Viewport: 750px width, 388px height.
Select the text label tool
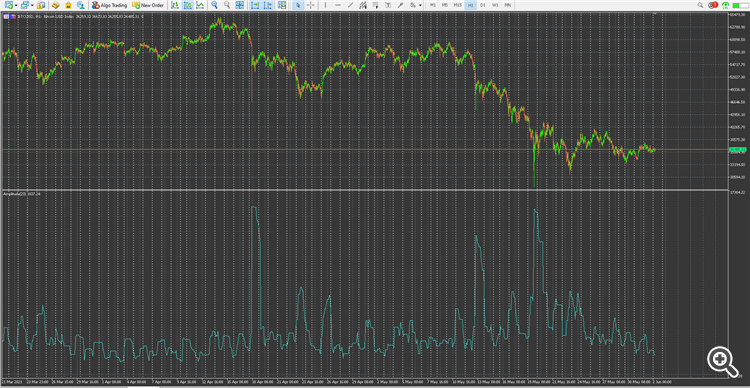(x=388, y=5)
